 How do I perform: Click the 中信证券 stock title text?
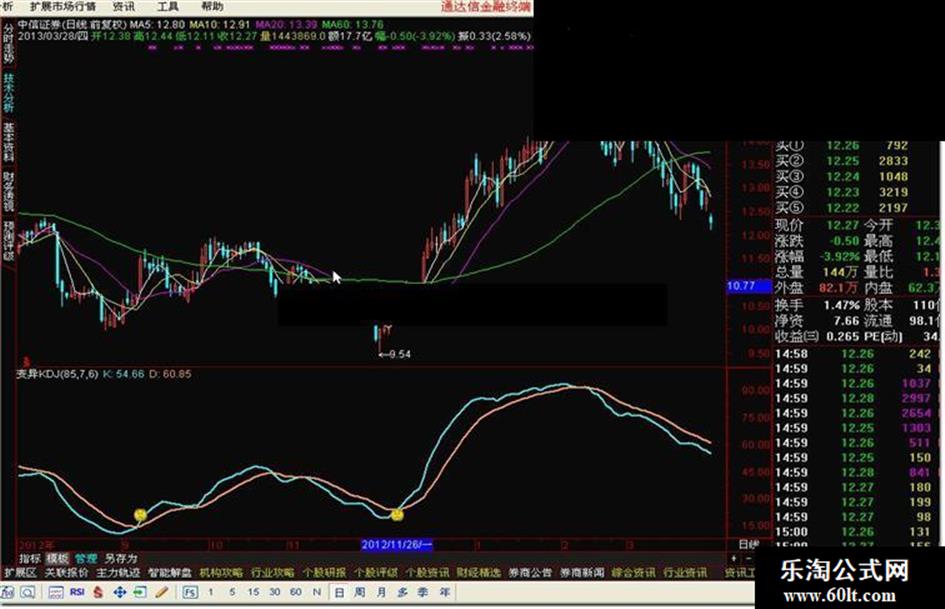[39, 25]
